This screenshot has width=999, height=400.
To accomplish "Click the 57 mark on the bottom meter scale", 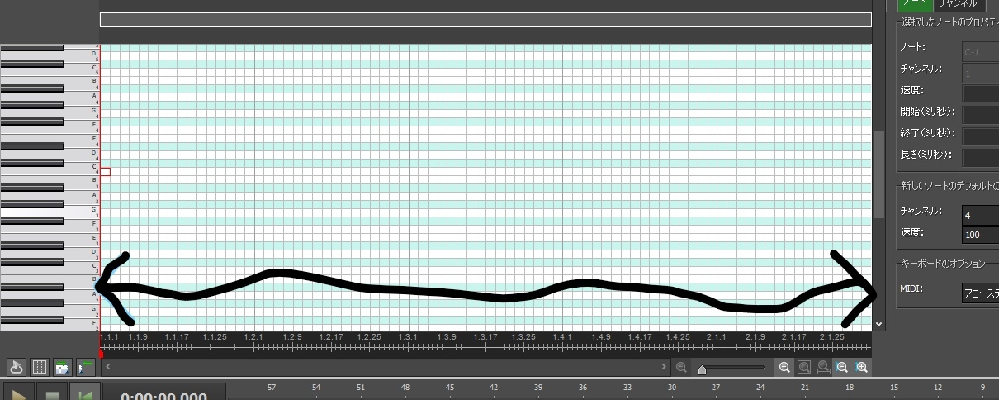I will 272,387.
